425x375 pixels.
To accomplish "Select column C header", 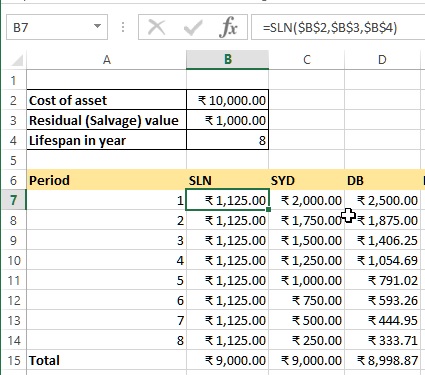I will pos(307,60).
